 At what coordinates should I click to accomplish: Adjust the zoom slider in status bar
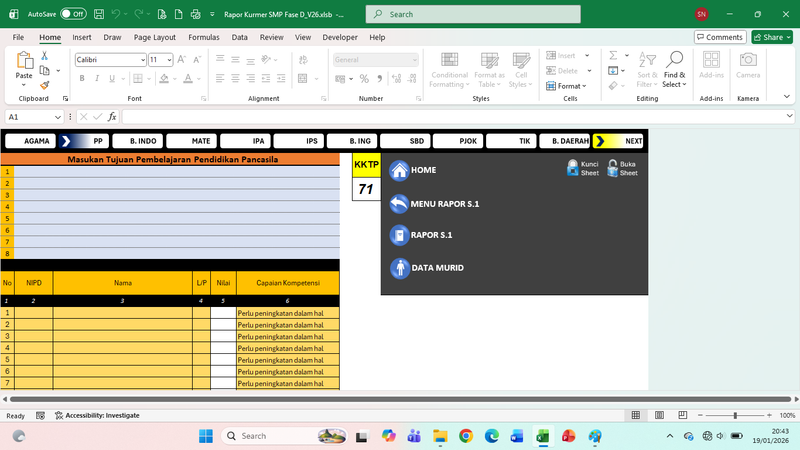pyautogui.click(x=735, y=415)
